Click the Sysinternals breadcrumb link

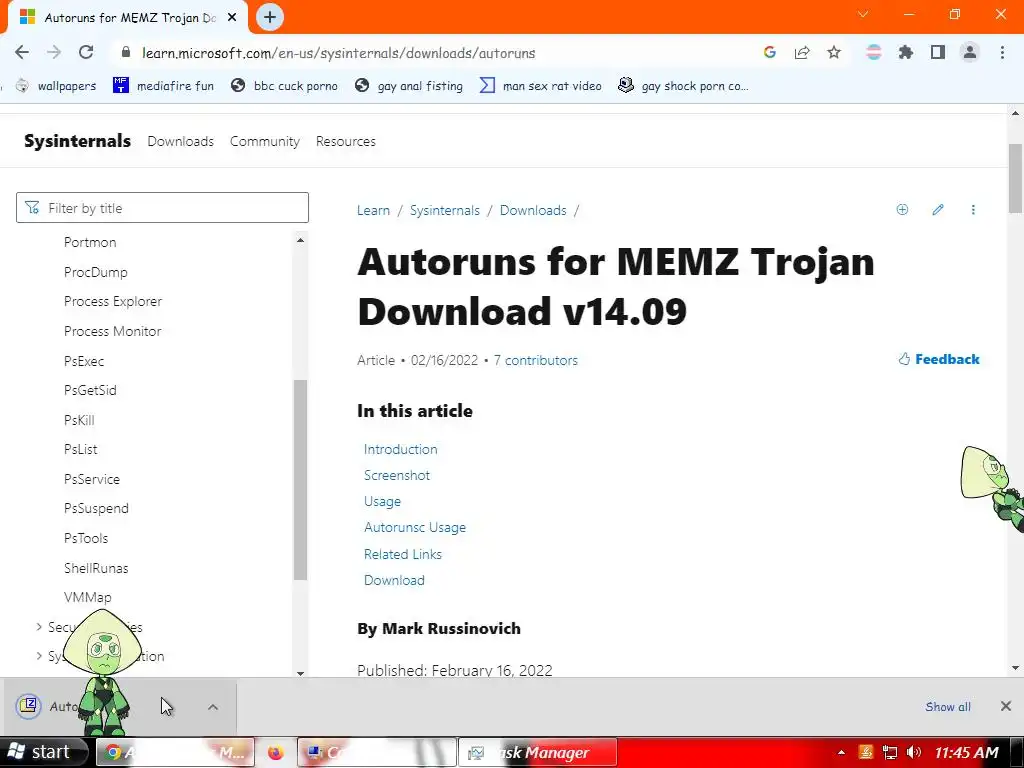pyautogui.click(x=445, y=210)
